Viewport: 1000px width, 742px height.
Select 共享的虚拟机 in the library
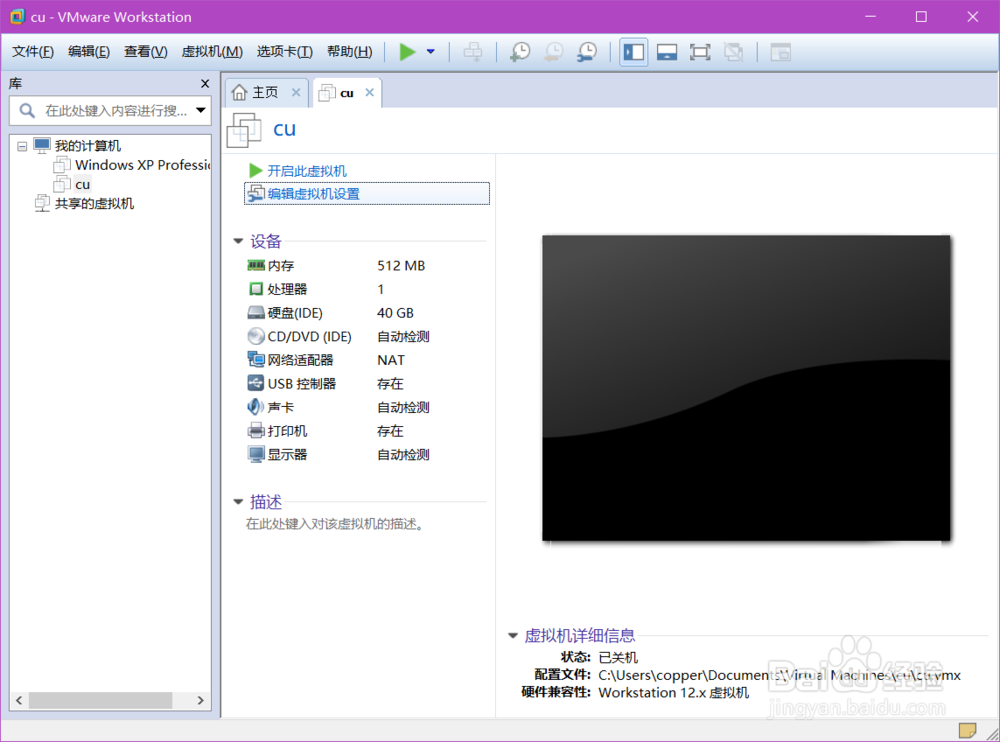click(94, 204)
